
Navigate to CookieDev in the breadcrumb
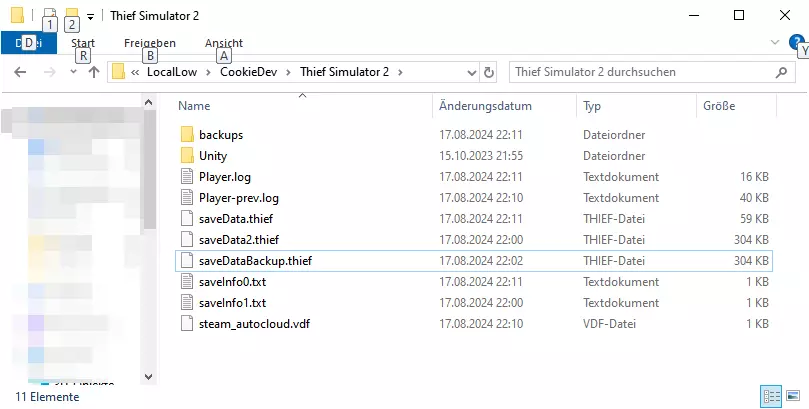[x=249, y=72]
